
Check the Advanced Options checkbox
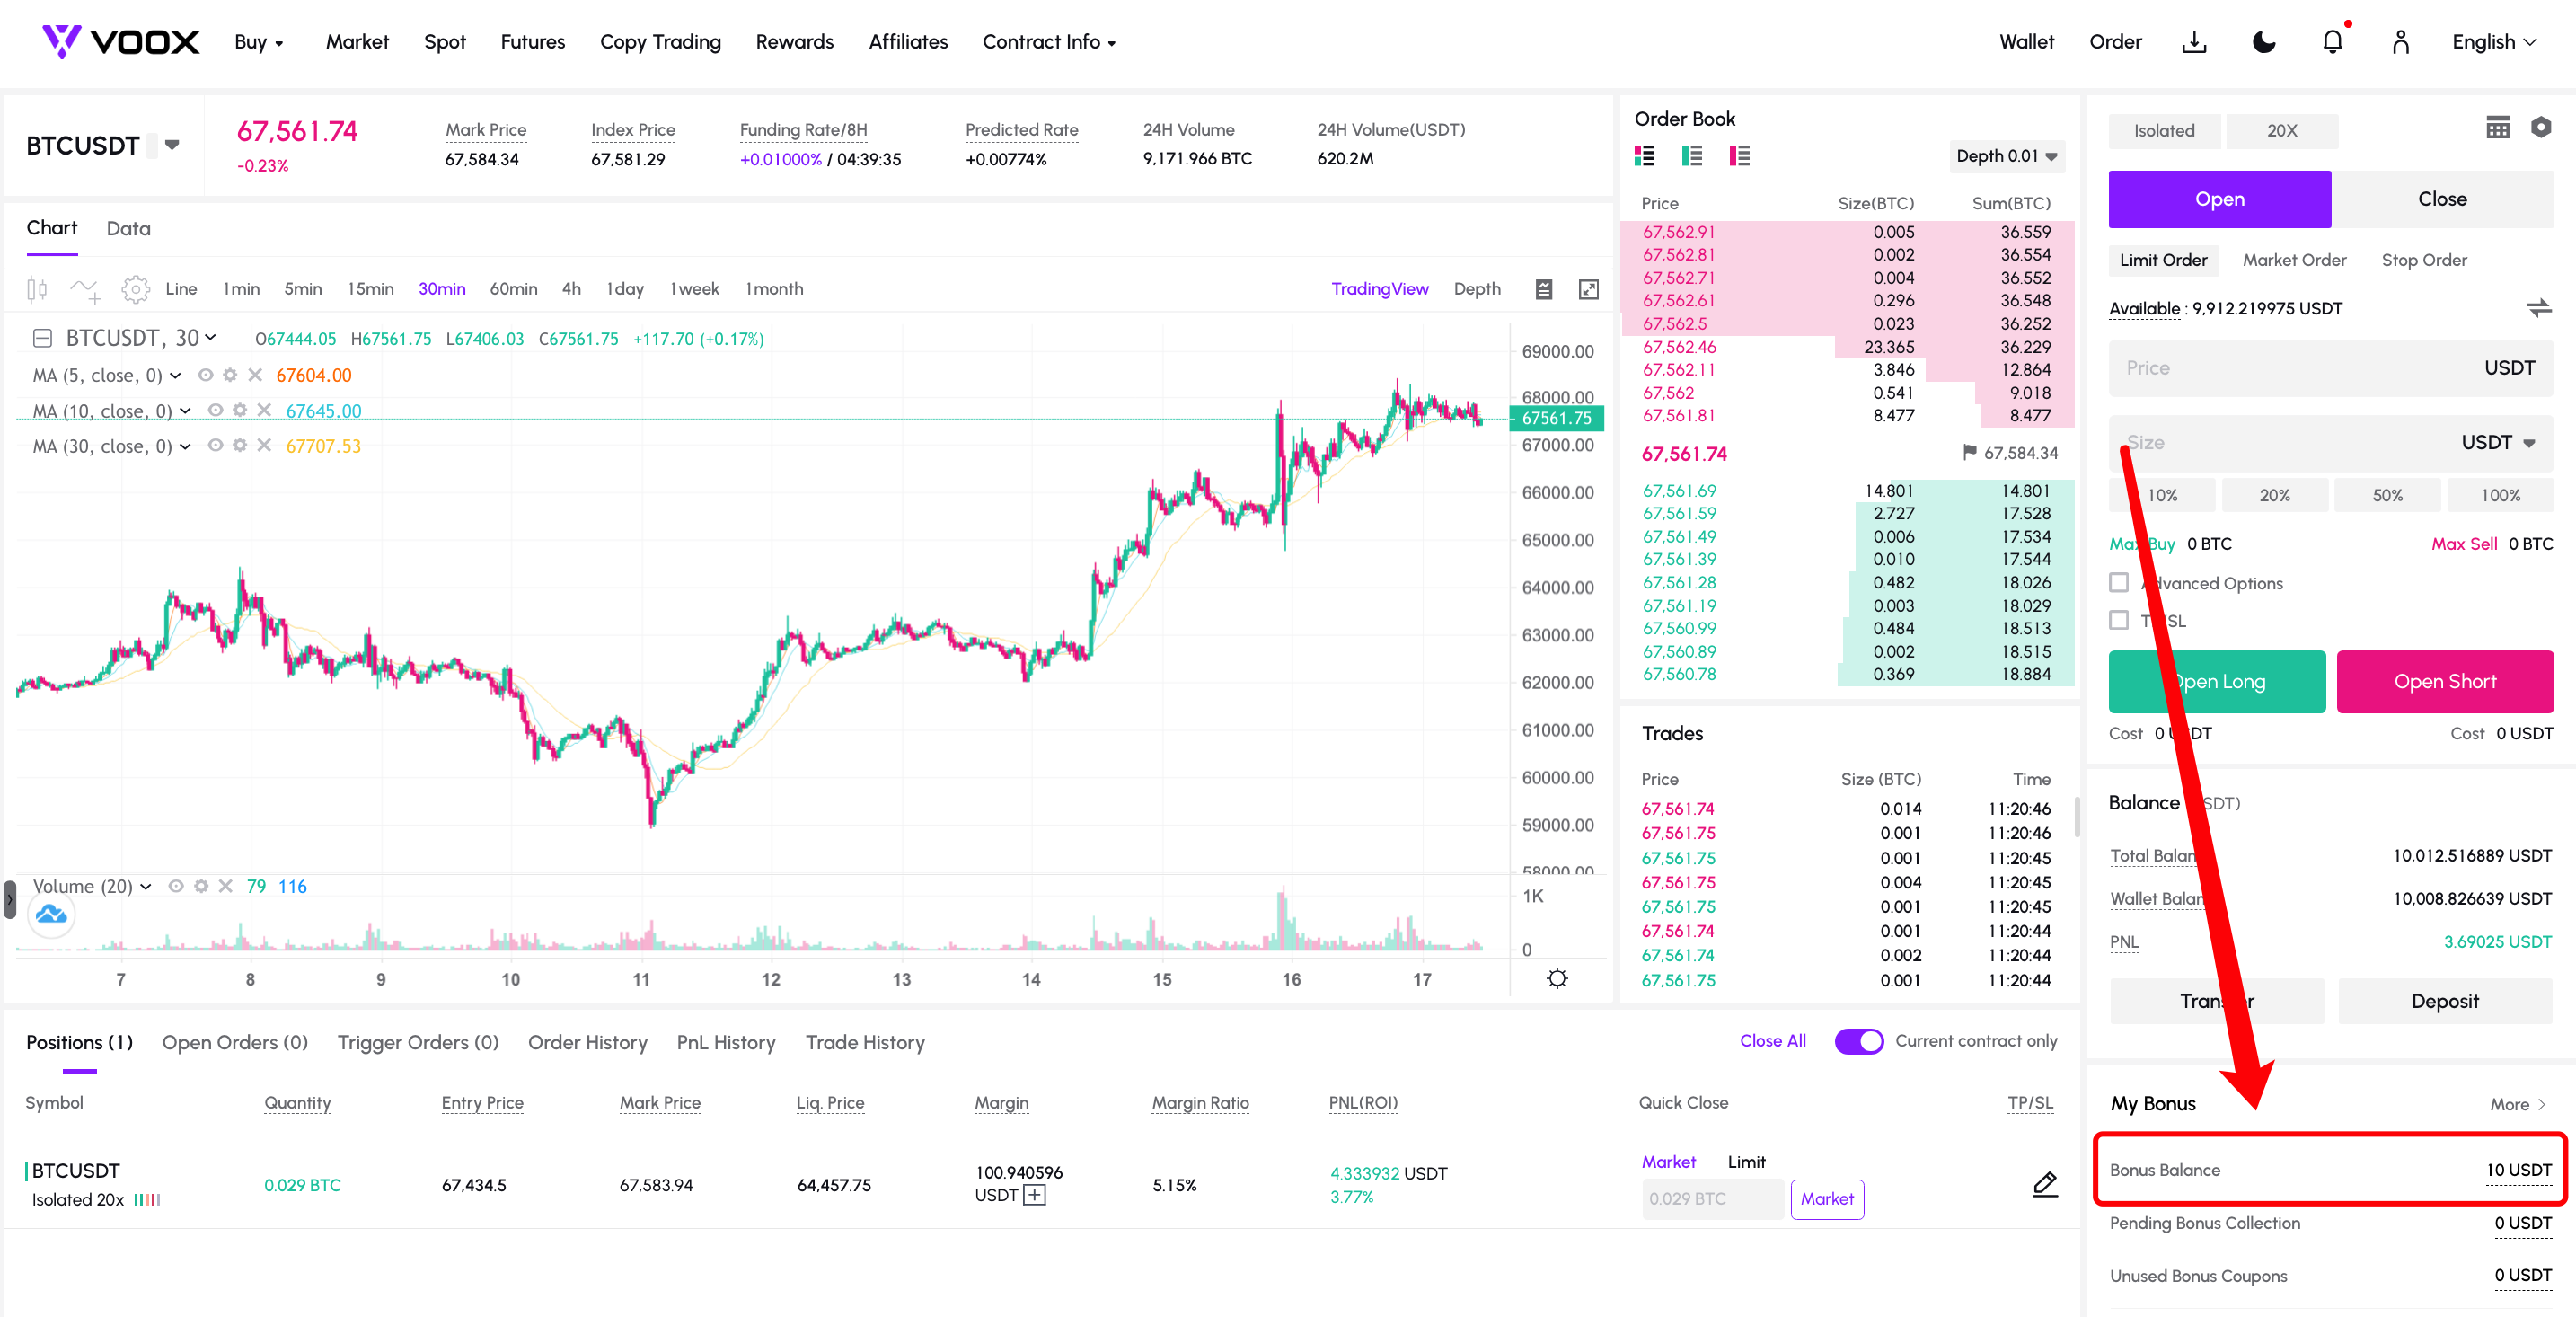pos(2119,583)
